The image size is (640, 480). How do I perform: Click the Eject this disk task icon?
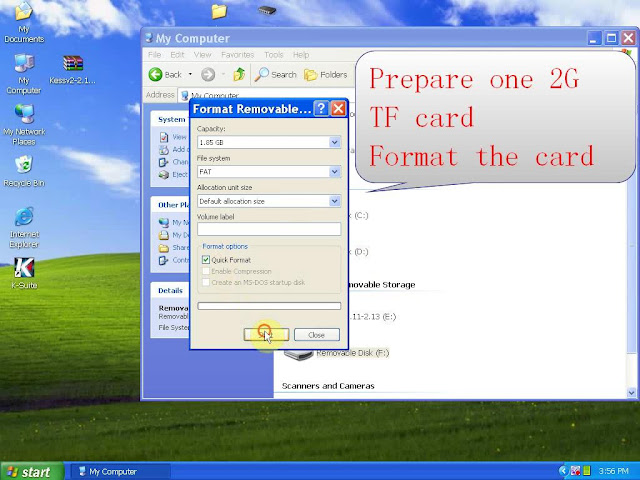[164, 175]
